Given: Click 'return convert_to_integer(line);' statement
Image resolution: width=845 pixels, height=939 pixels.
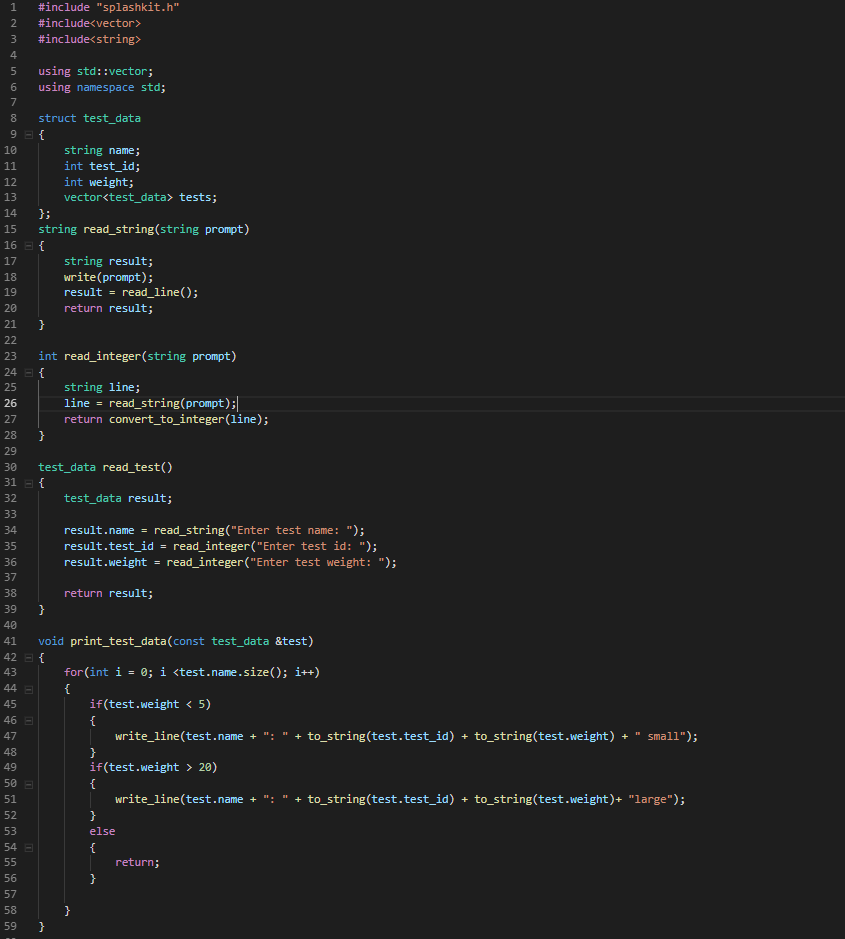Looking at the screenshot, I should 166,420.
